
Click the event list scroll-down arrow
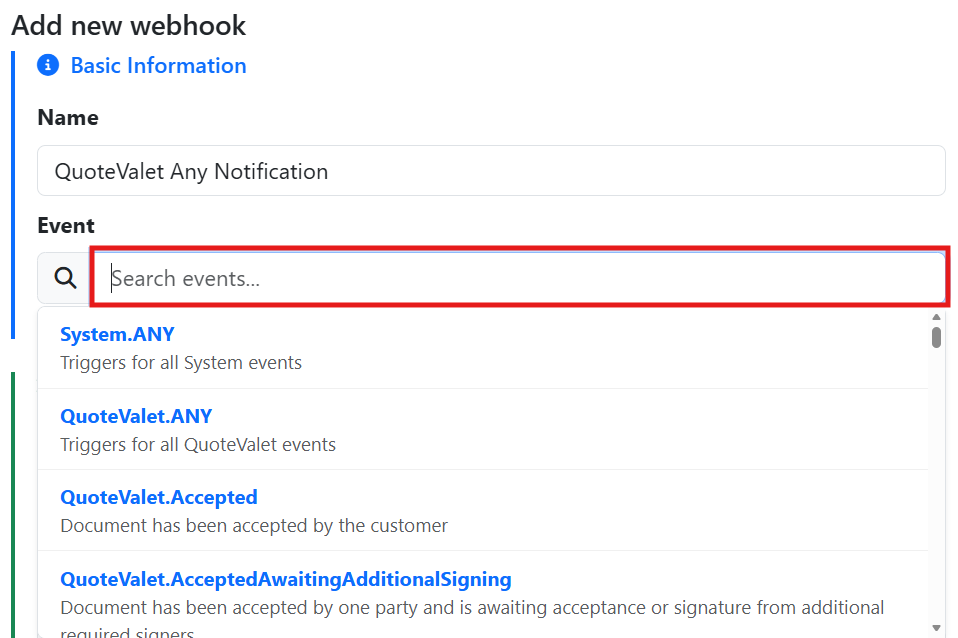(x=936, y=627)
